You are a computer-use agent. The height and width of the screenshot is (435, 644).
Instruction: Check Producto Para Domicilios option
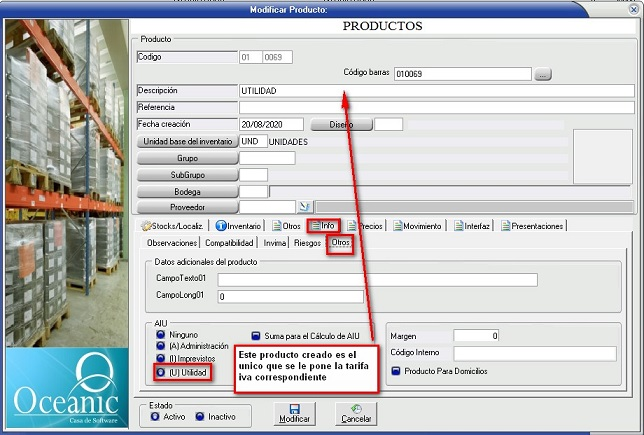396,371
